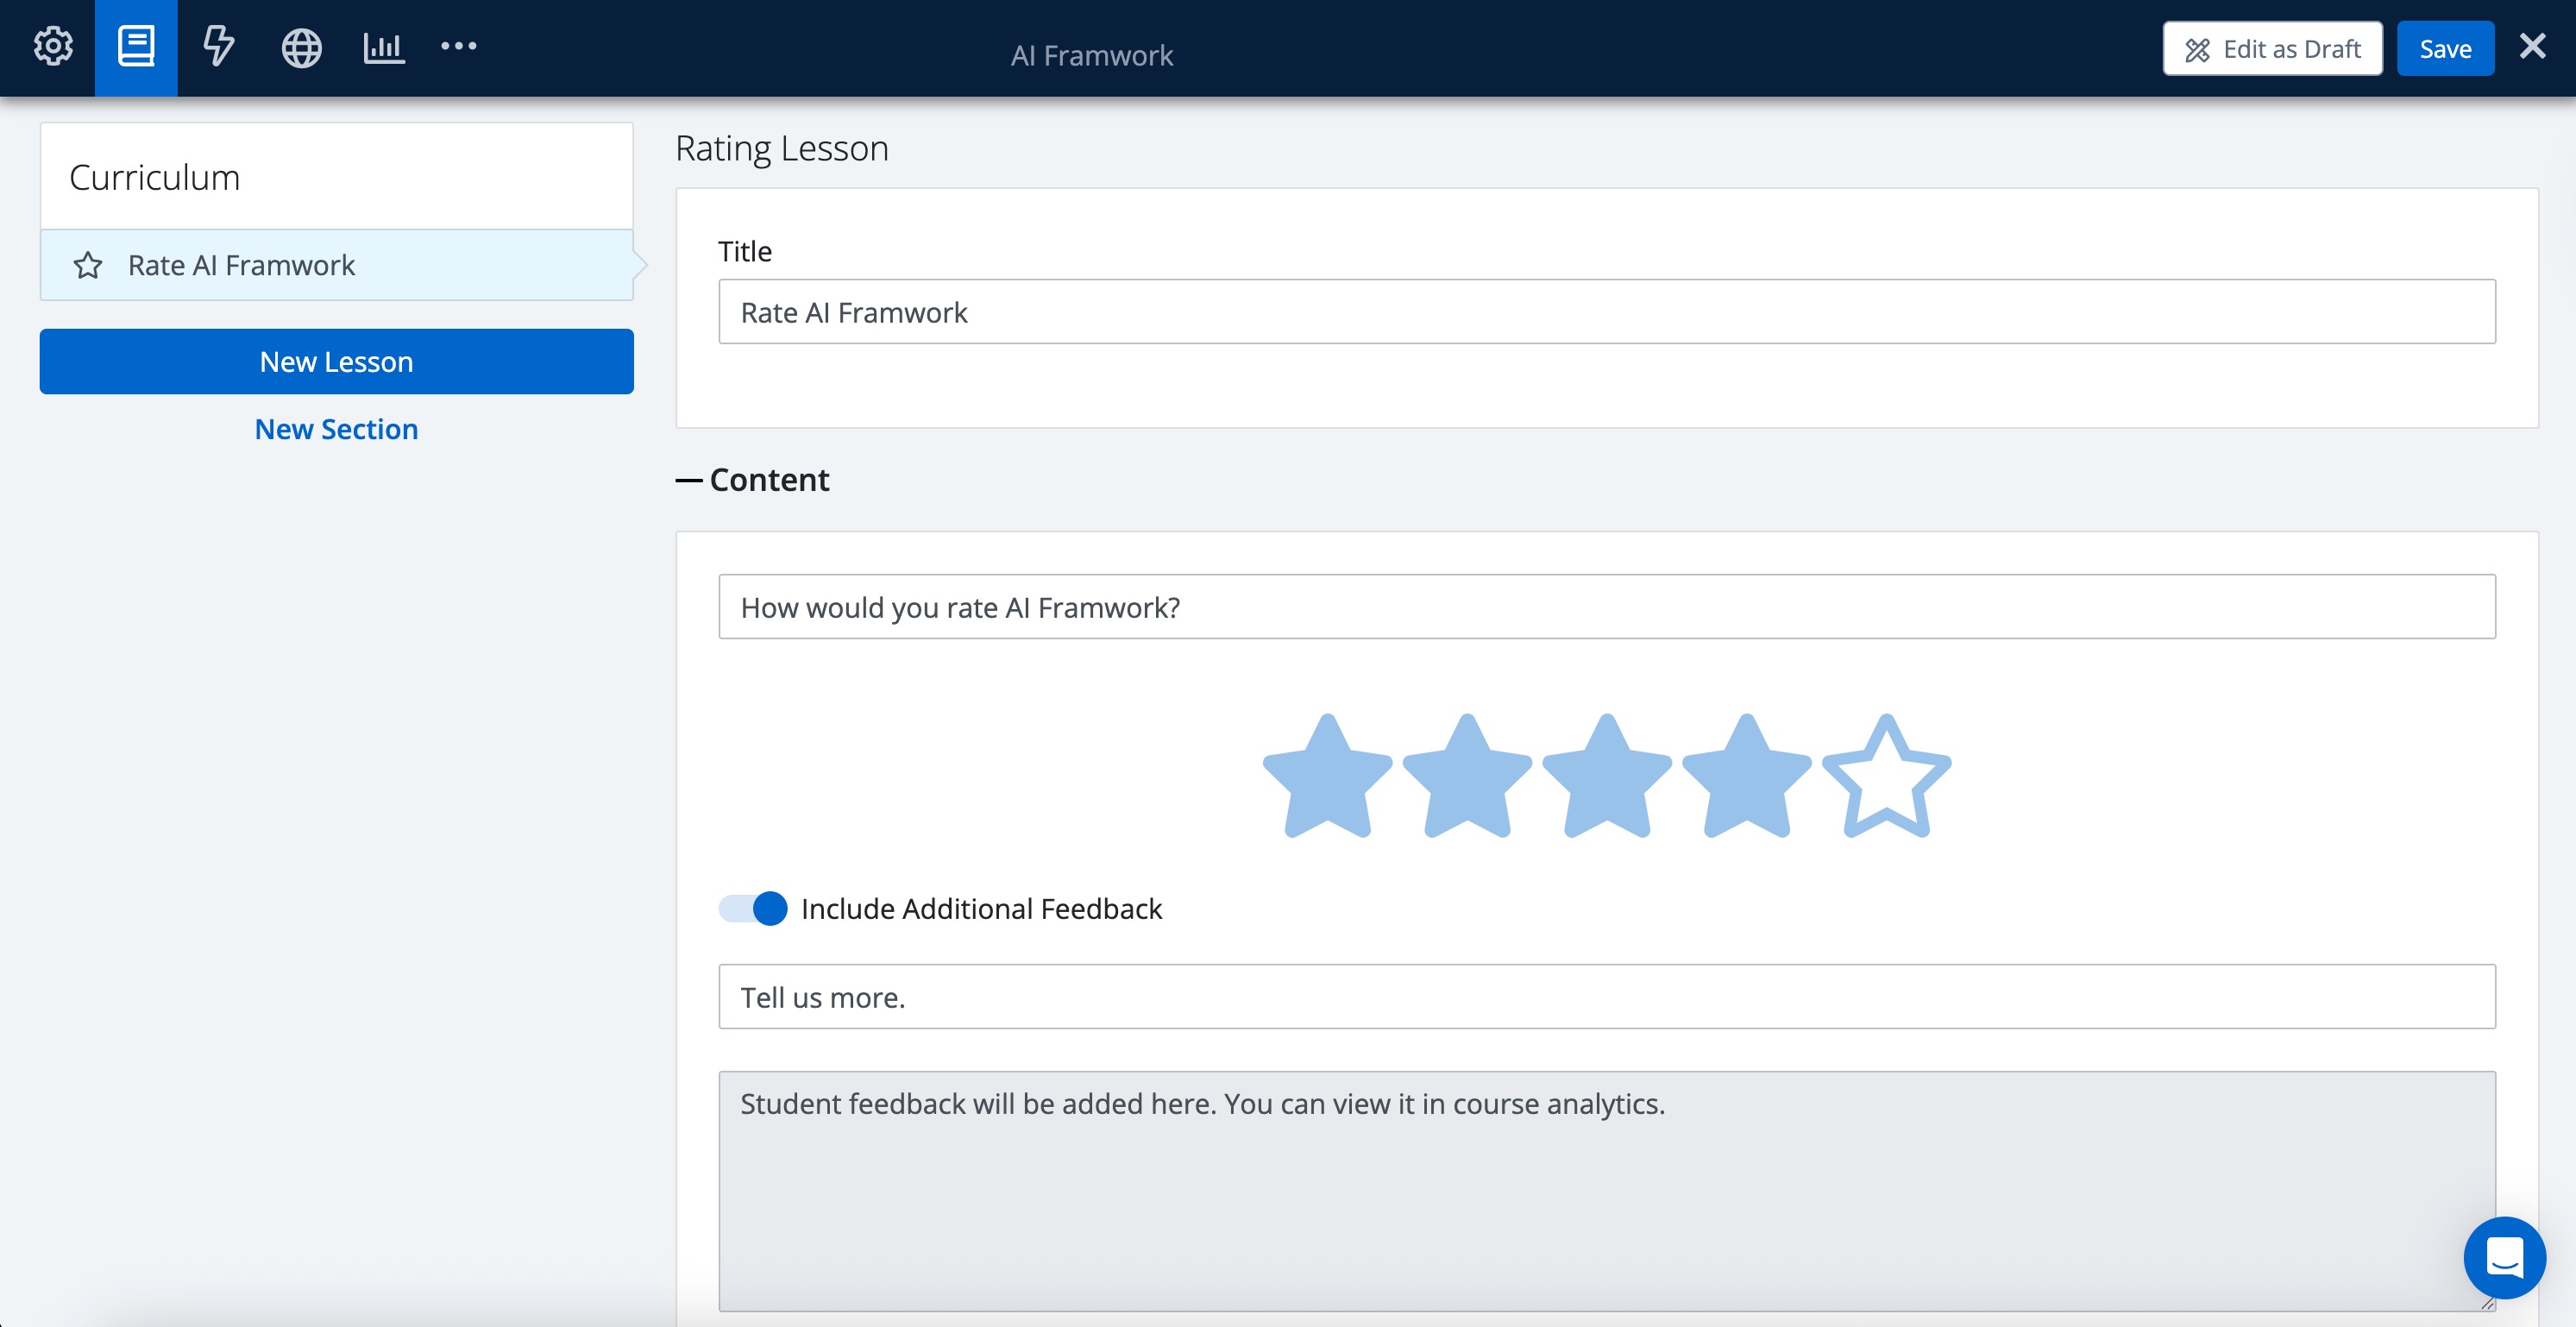Click the lesson Title input field
The height and width of the screenshot is (1327, 2576).
coord(1606,312)
